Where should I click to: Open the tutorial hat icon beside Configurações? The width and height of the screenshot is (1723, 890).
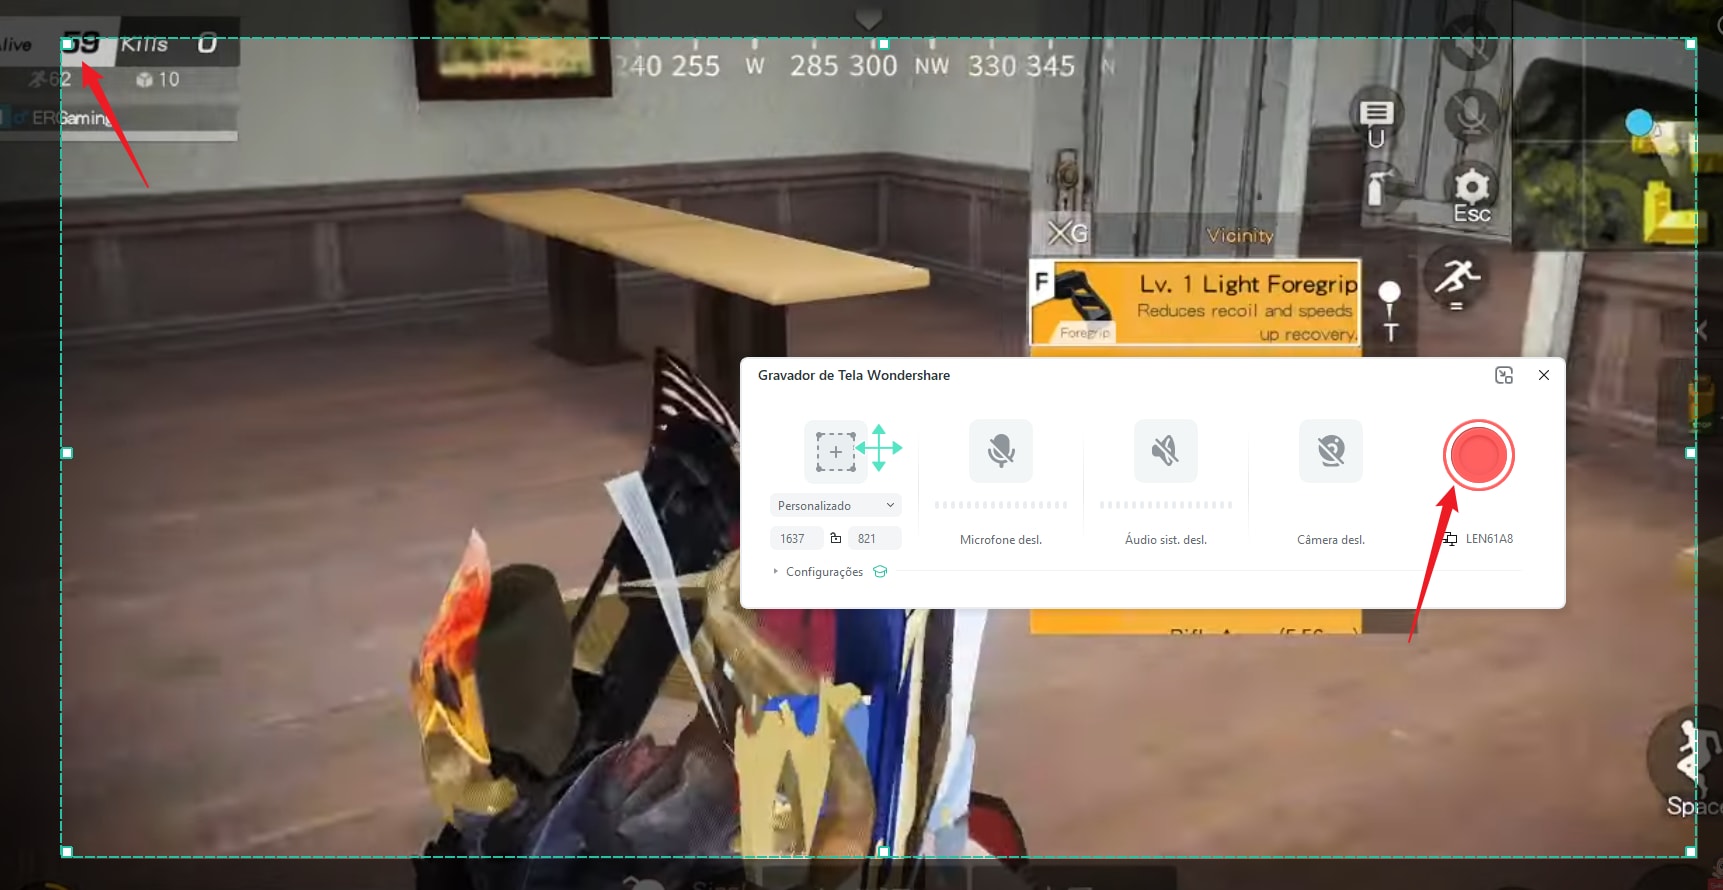click(x=880, y=572)
